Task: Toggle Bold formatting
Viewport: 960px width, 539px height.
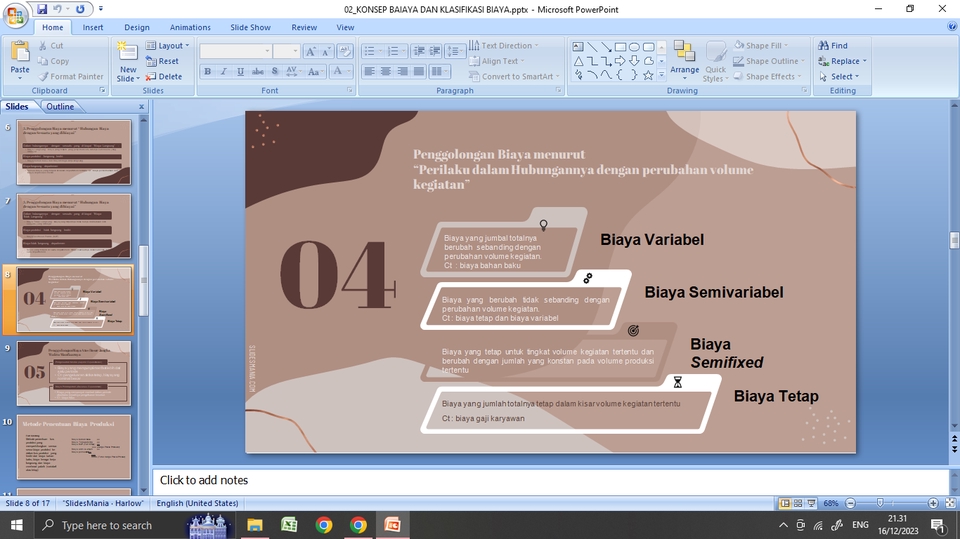Action: click(208, 72)
